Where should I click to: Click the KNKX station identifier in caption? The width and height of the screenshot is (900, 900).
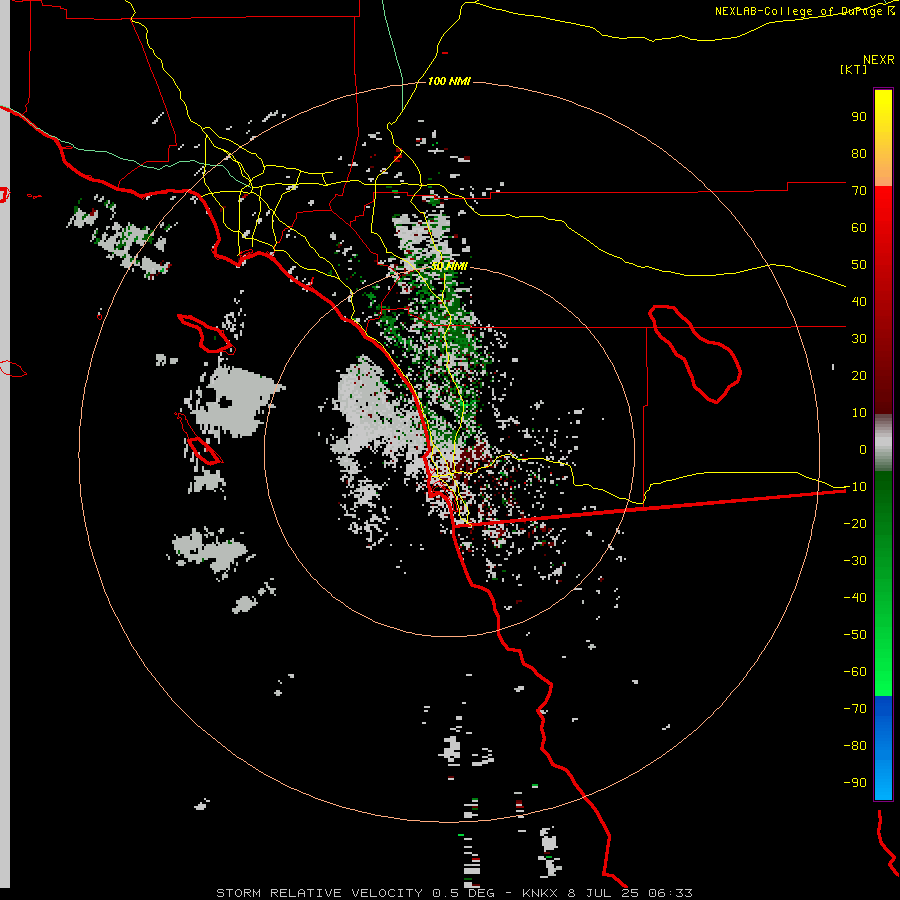[541, 893]
